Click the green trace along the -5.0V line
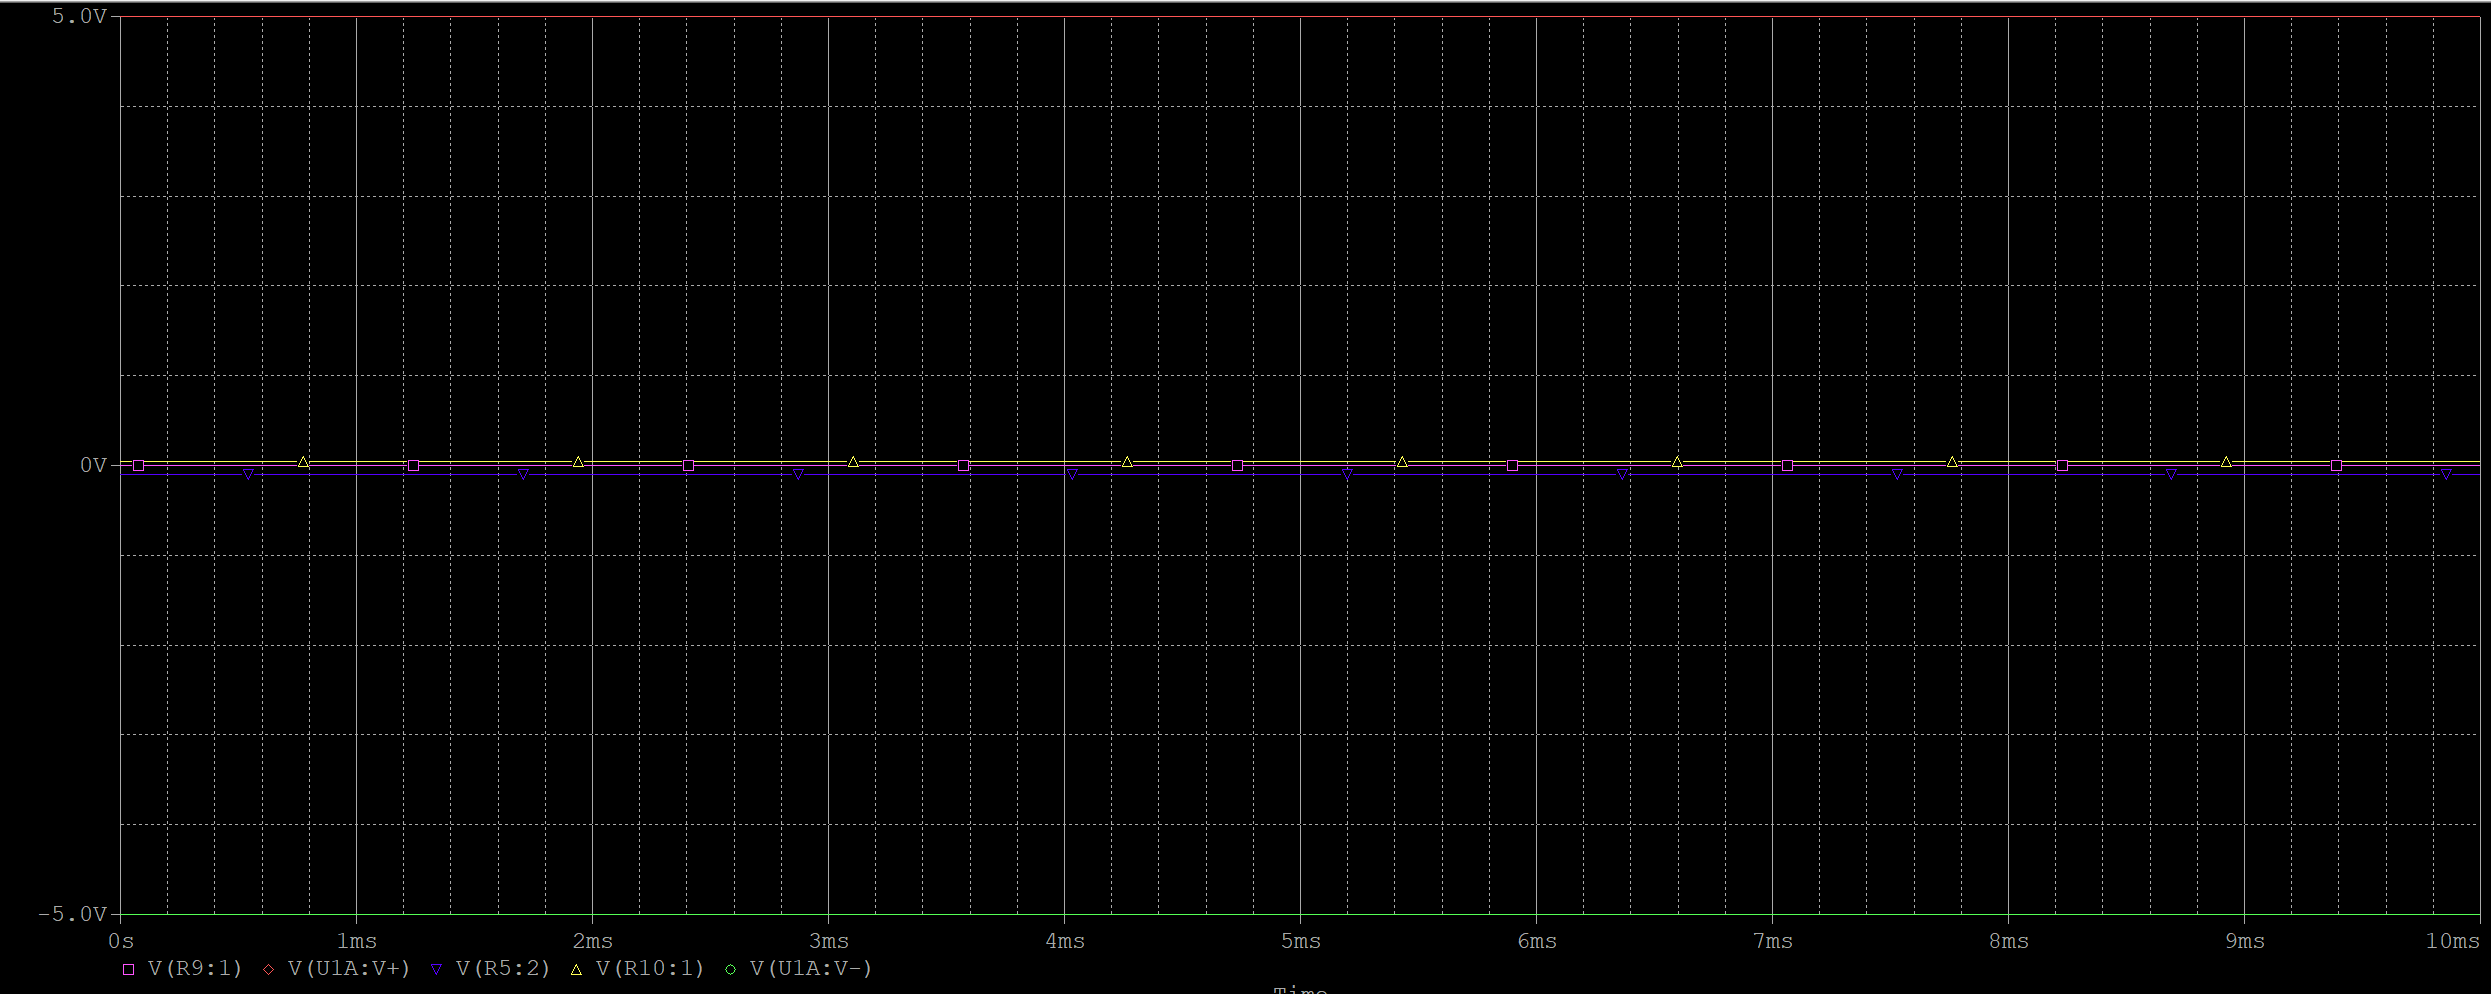This screenshot has height=994, width=2491. [x=1300, y=914]
